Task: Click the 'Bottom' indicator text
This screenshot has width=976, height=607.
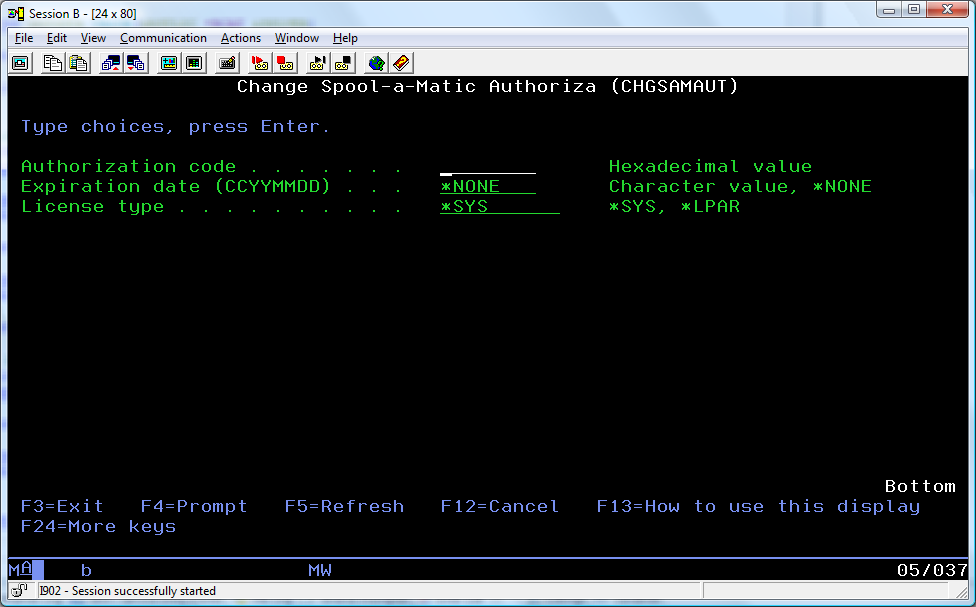Action: 920,486
